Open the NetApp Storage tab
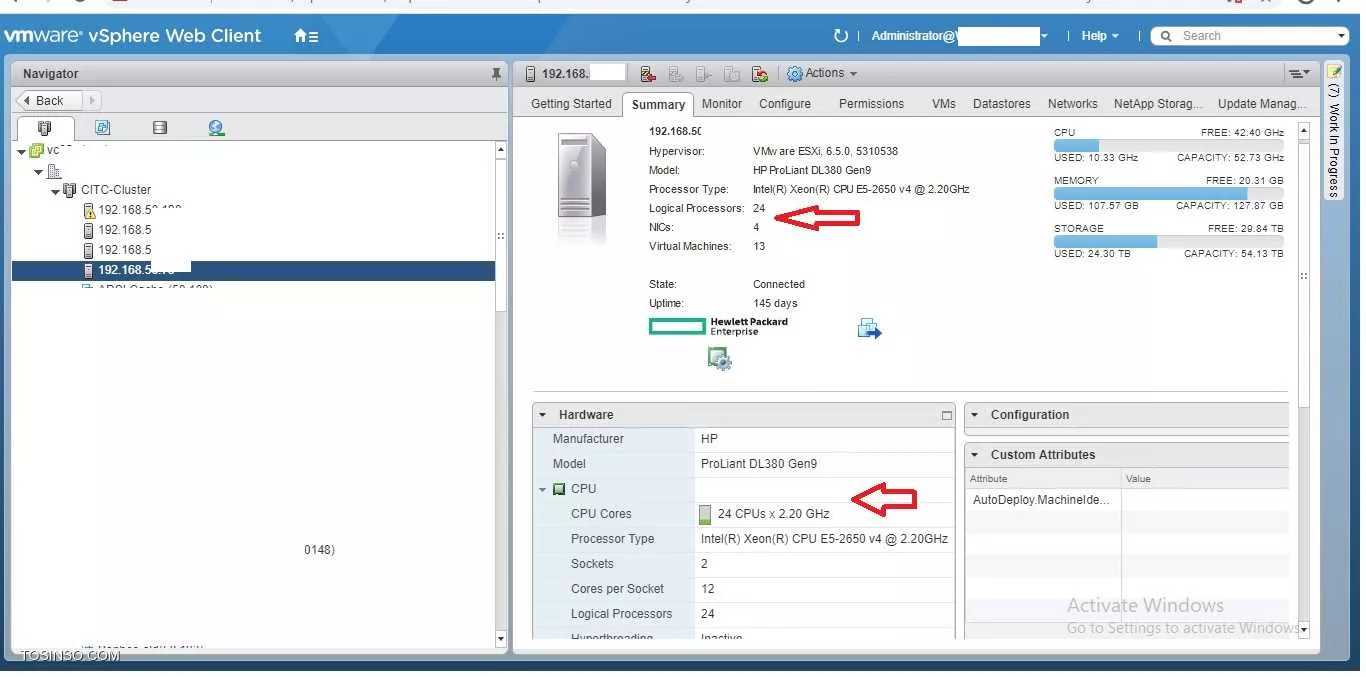This screenshot has height=677, width=1366. click(x=1158, y=104)
